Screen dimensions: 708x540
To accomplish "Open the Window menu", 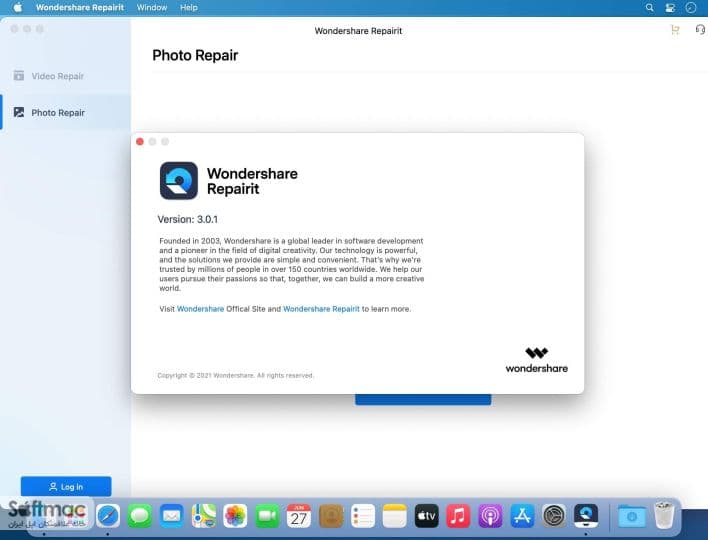I will 152,8.
